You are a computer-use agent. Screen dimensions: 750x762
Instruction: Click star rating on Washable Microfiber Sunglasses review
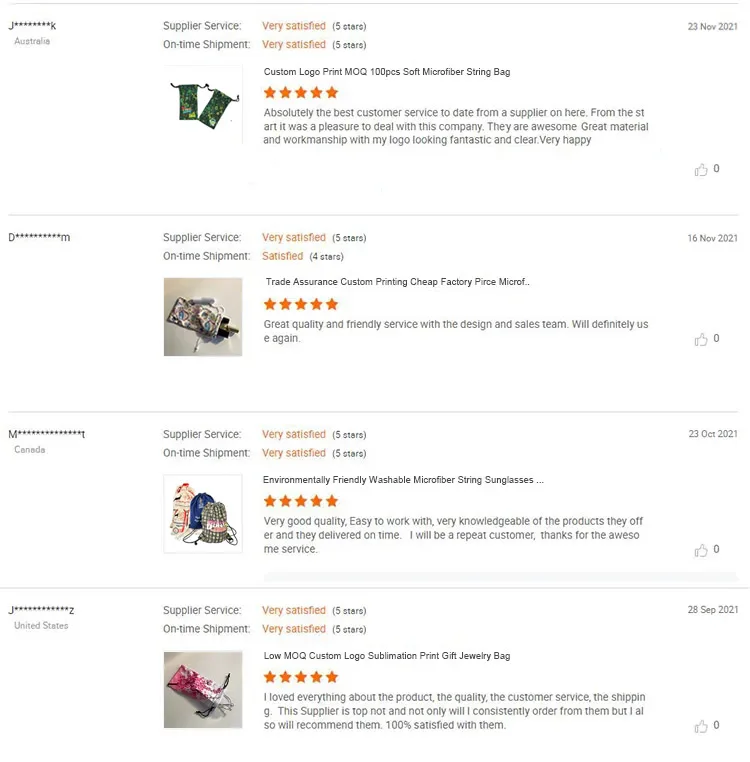point(301,501)
